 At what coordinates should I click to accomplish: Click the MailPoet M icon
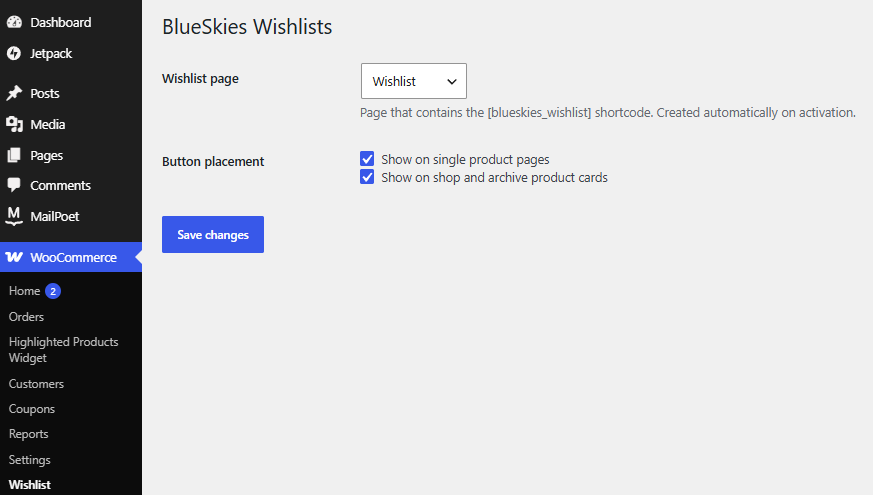click(14, 216)
